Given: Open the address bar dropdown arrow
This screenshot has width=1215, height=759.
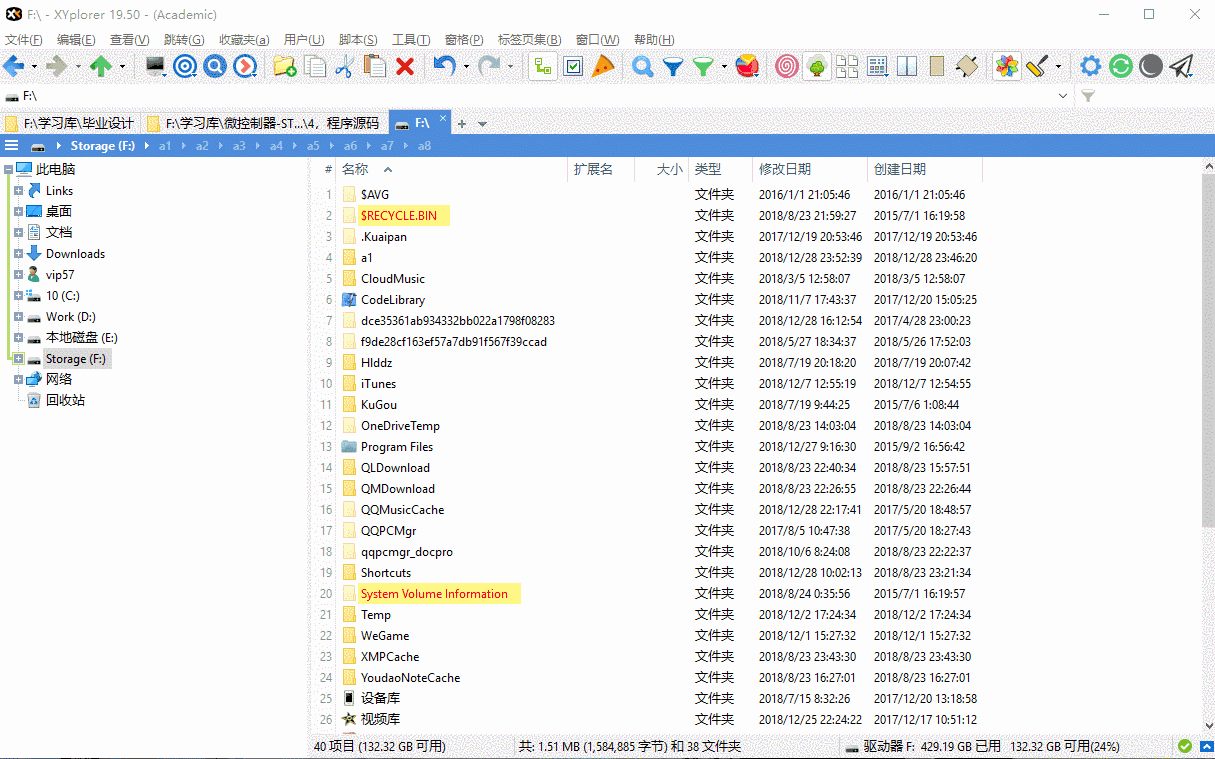Looking at the screenshot, I should [x=1063, y=96].
